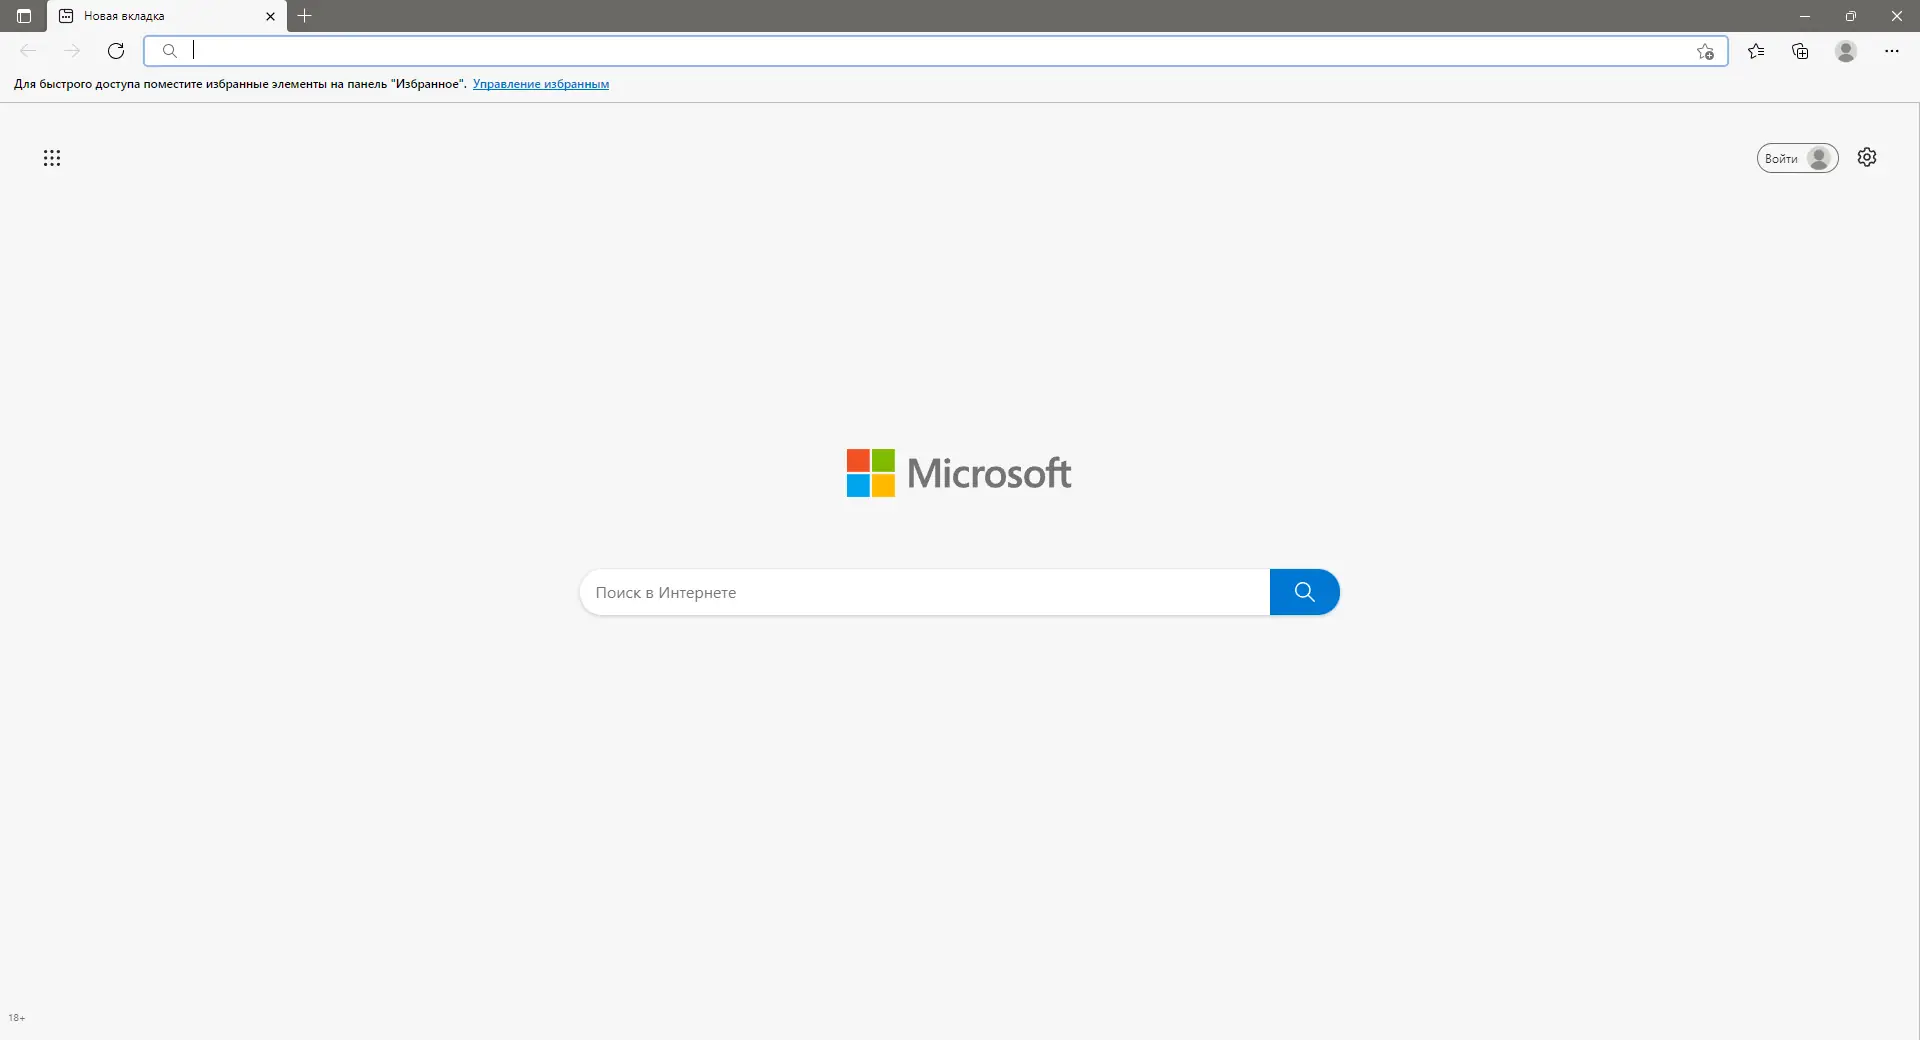Focus the "Поиск в Интернете" search field
Image resolution: width=1920 pixels, height=1040 pixels.
[x=925, y=592]
